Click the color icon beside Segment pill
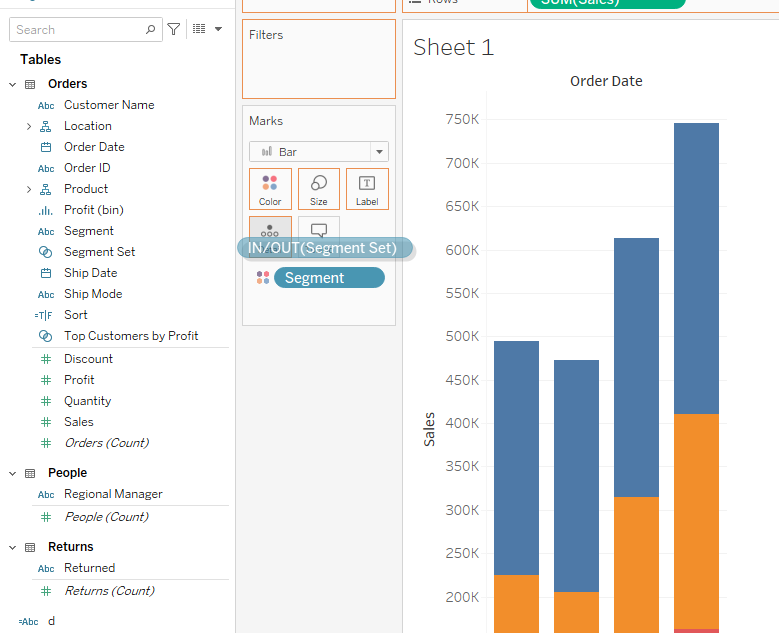This screenshot has height=633, width=779. click(x=263, y=278)
